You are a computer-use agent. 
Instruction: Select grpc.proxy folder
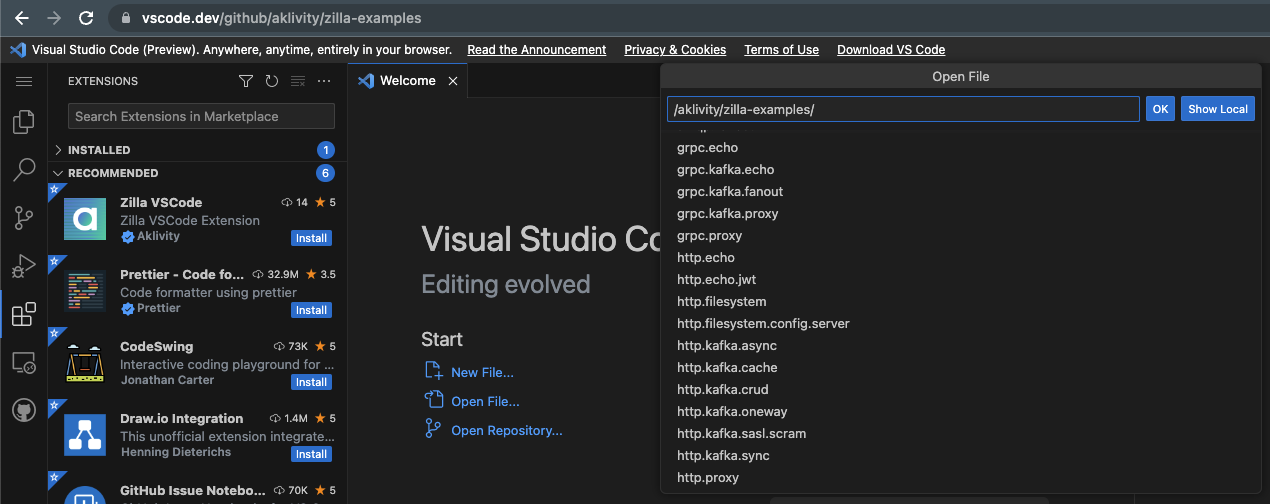click(x=960, y=236)
